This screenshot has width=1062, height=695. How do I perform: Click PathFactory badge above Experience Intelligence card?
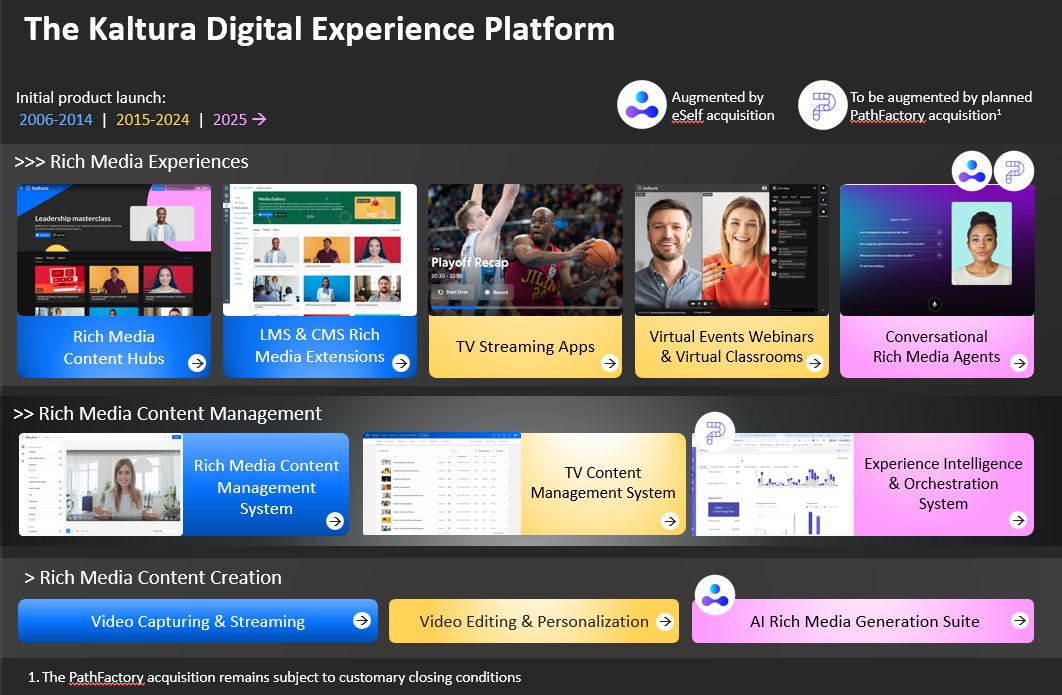point(715,432)
